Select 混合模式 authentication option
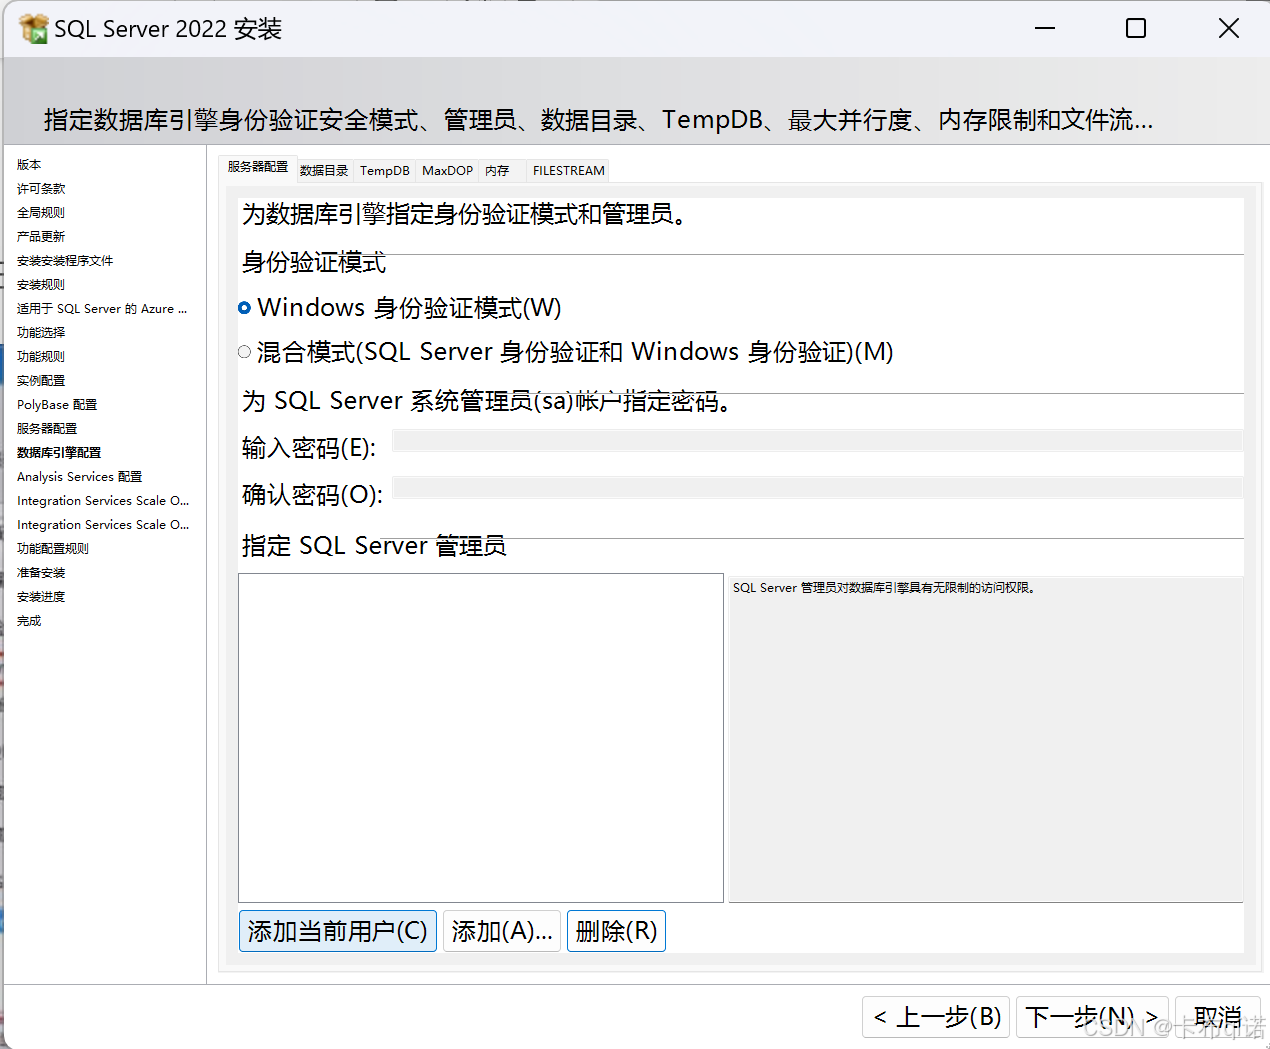Screen dimensions: 1270x1049 click(x=244, y=351)
